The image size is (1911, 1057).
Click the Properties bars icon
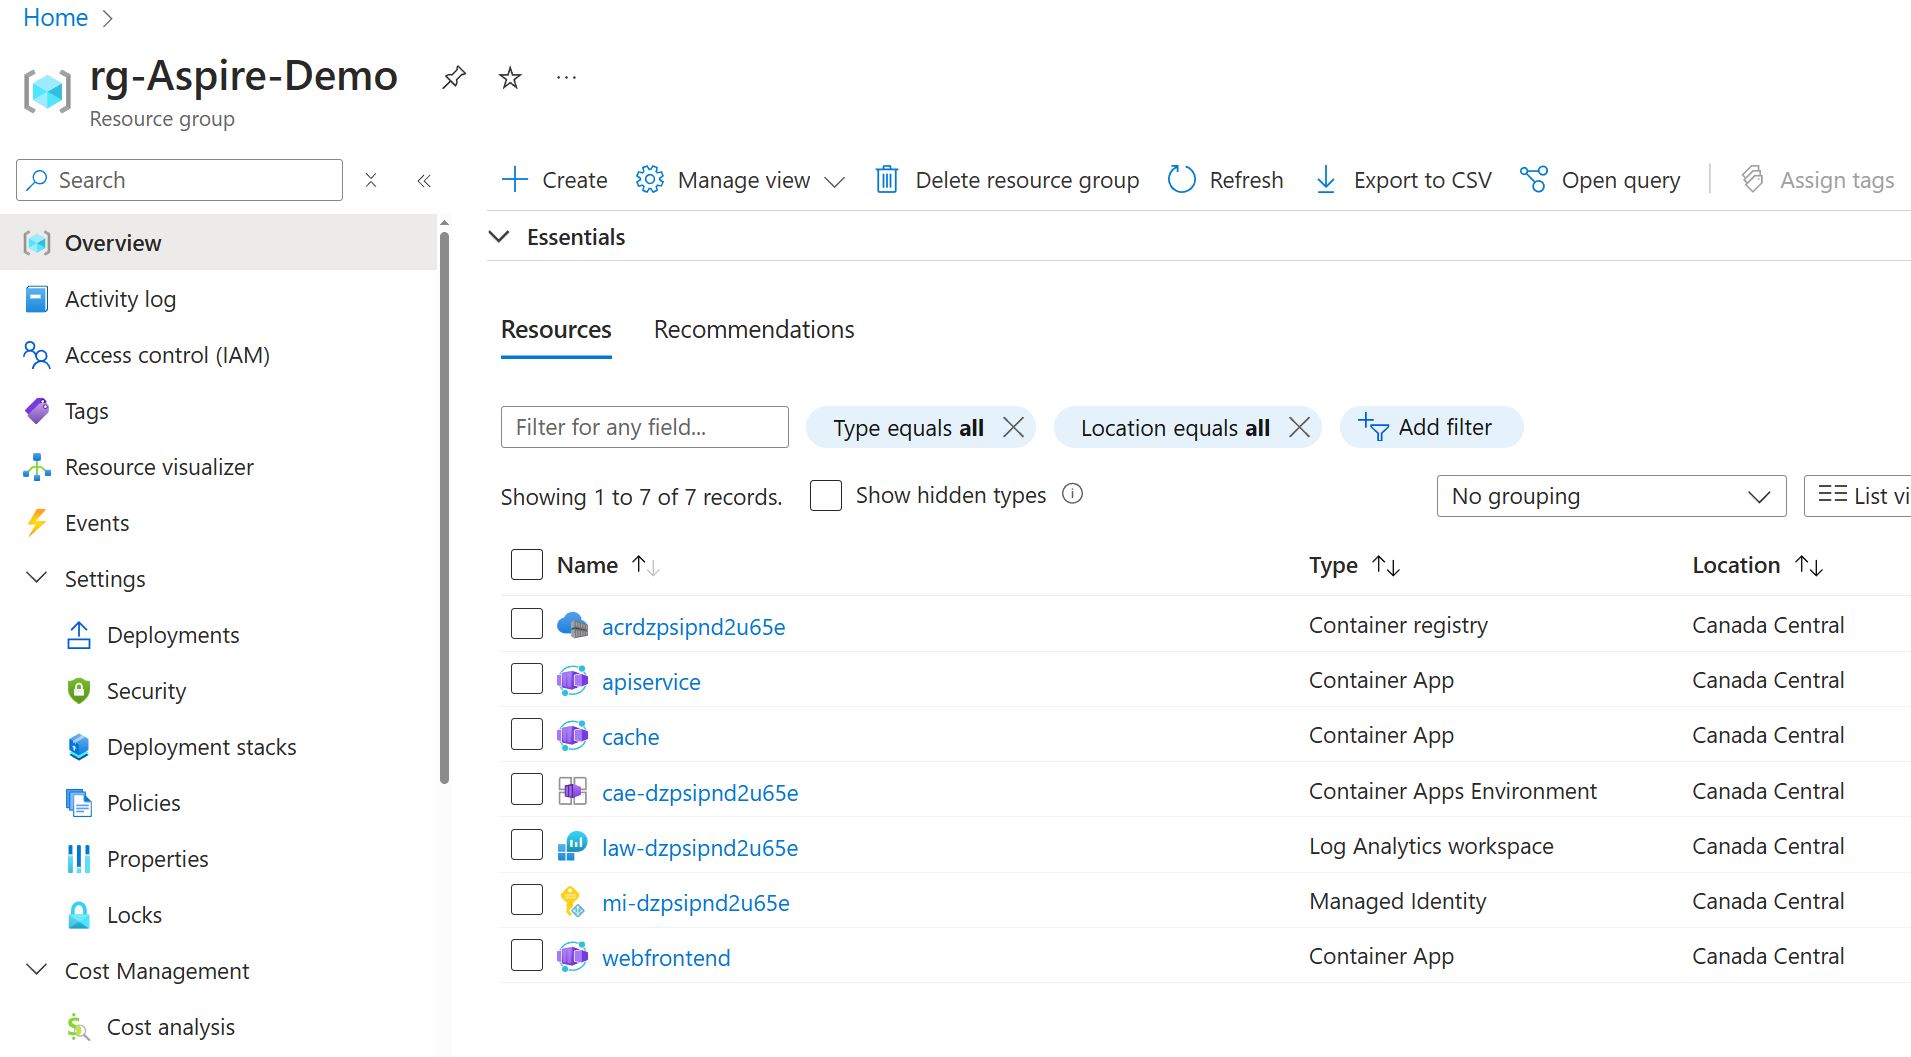(79, 859)
